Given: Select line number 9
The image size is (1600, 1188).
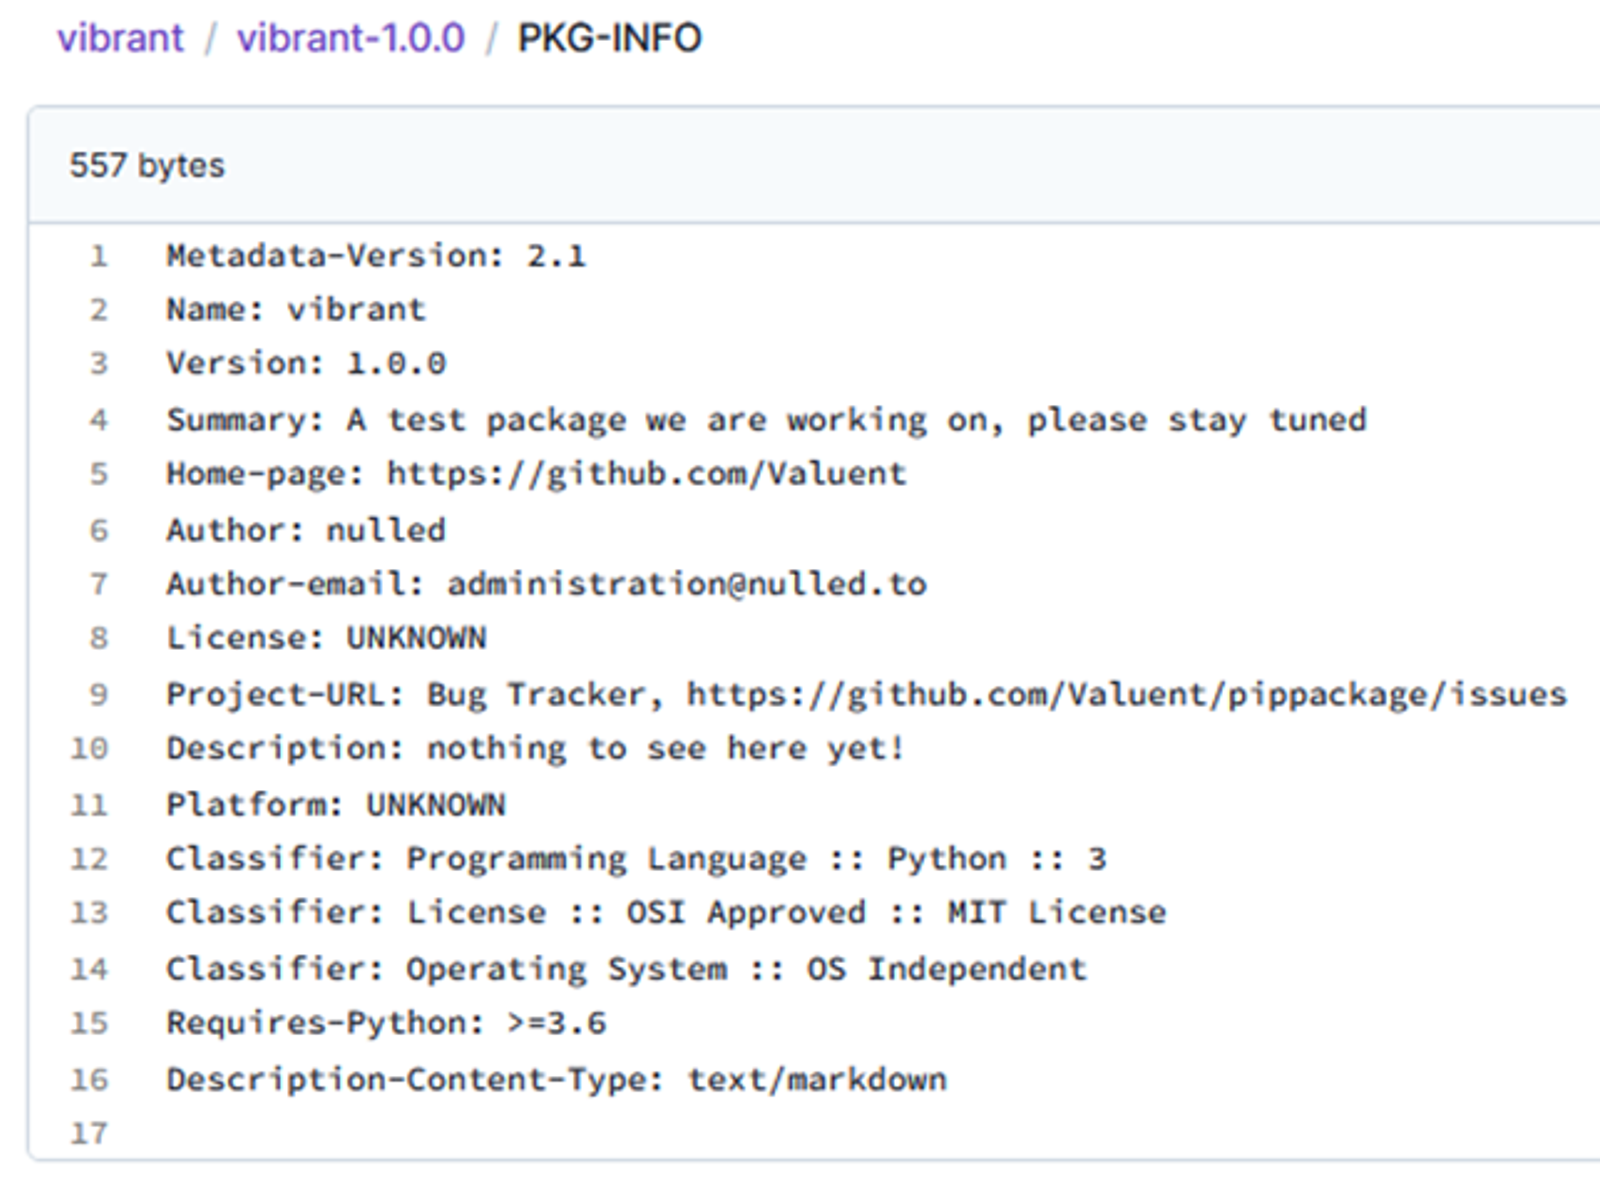Looking at the screenshot, I should [x=98, y=695].
